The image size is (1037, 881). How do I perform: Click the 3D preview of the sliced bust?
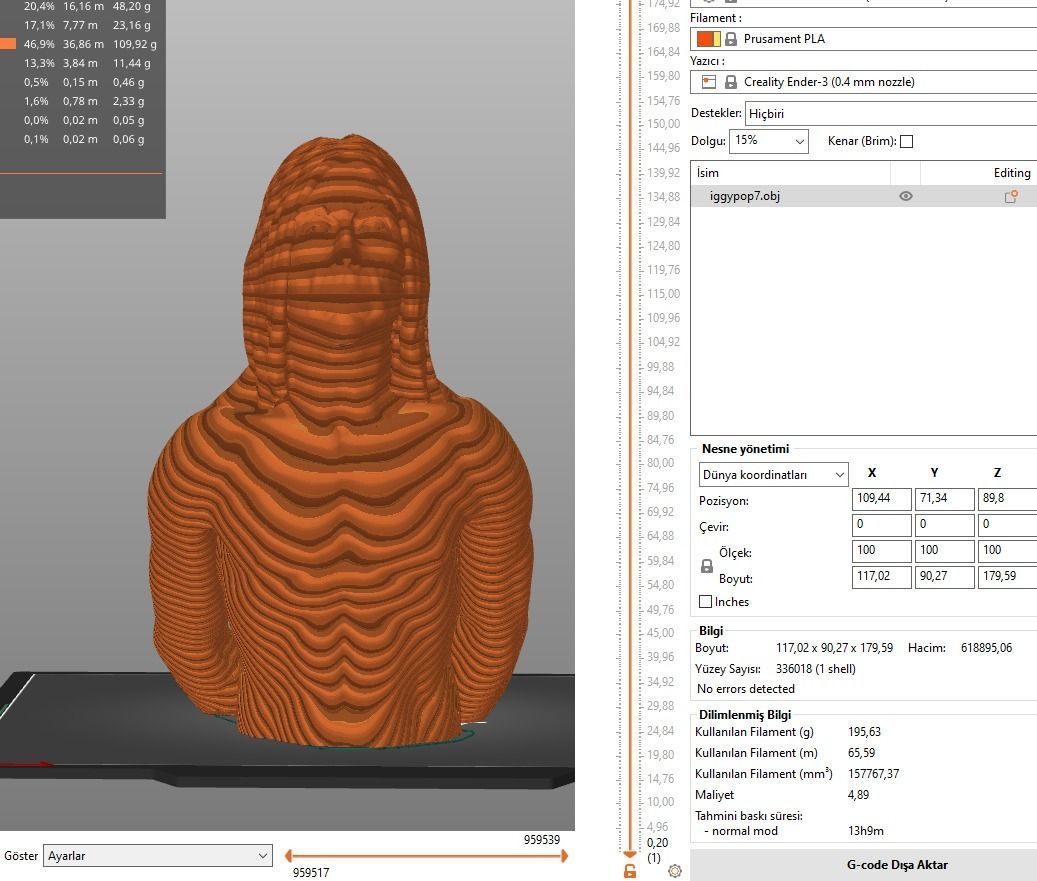341,443
